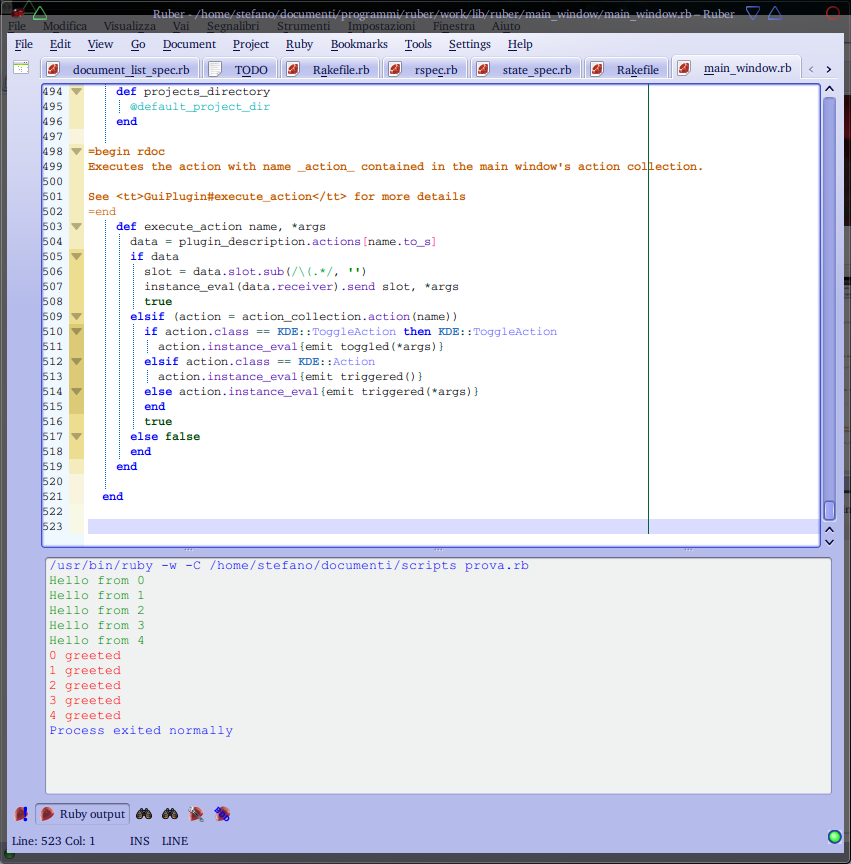The height and width of the screenshot is (864, 851).
Task: Switch to the rspec.rb tab
Action: (x=425, y=69)
